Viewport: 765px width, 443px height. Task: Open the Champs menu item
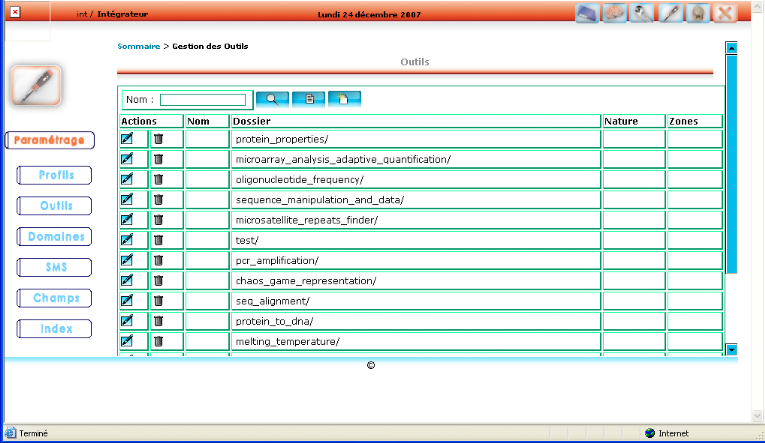(x=54, y=298)
